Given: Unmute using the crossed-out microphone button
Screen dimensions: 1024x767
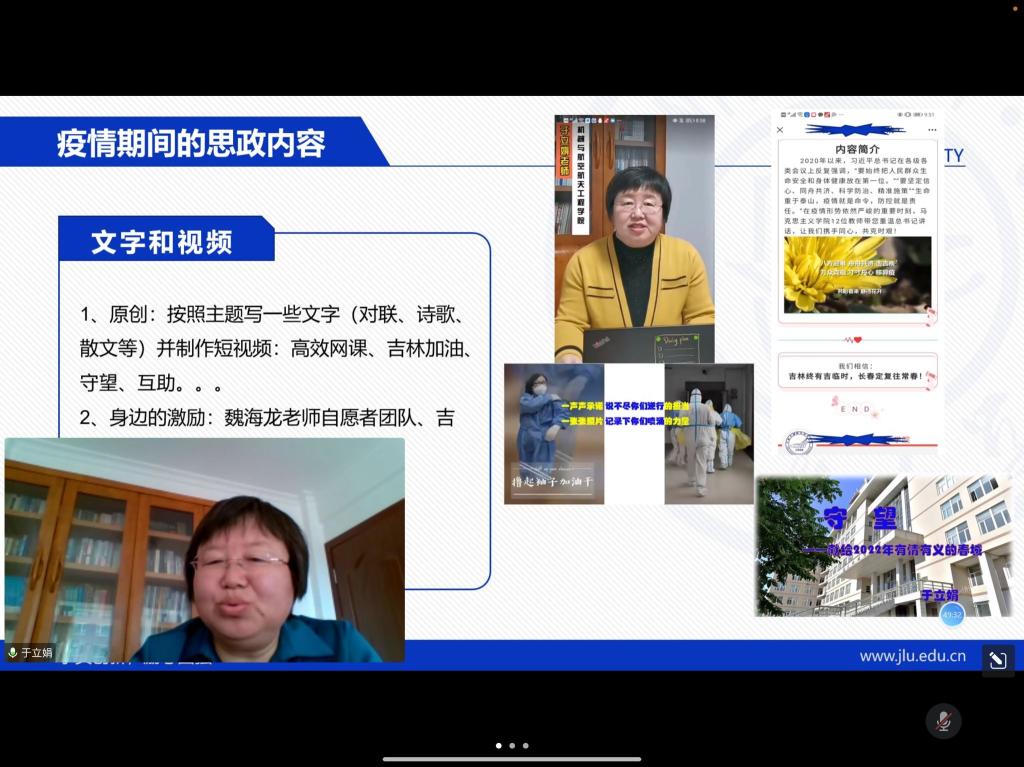Looking at the screenshot, I should coord(942,721).
